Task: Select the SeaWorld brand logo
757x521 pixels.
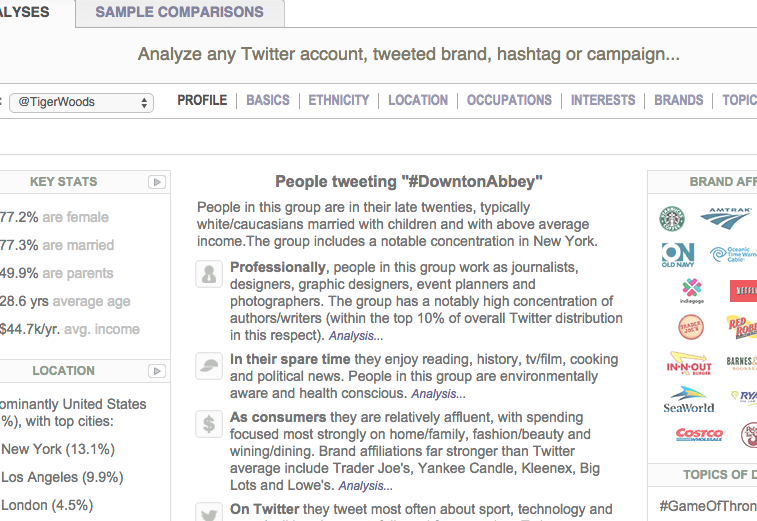Action: 688,400
